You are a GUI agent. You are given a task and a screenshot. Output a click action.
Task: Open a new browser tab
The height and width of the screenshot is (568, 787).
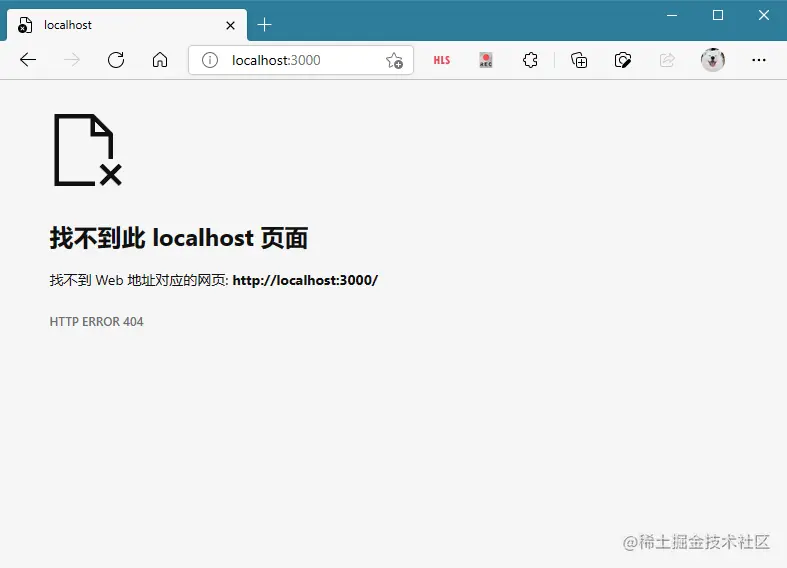(x=264, y=25)
